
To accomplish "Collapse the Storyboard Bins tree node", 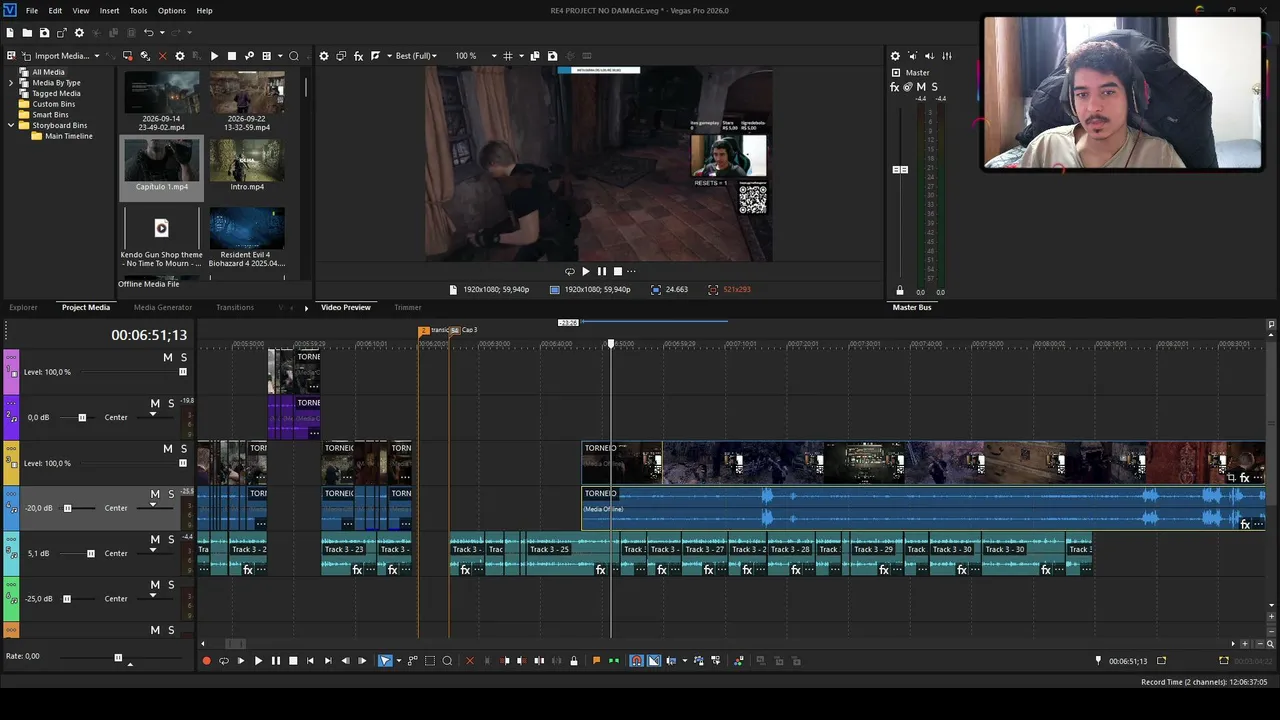I will point(12,125).
